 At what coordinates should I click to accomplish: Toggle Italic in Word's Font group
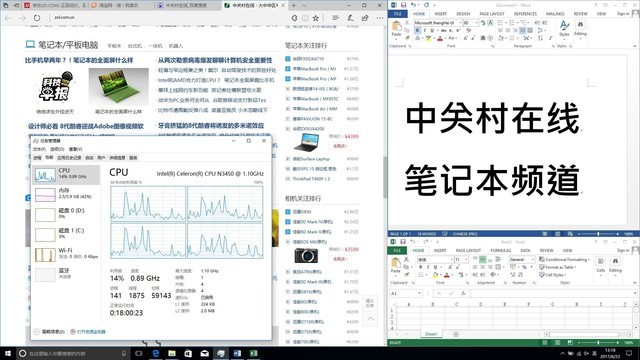tap(424, 31)
